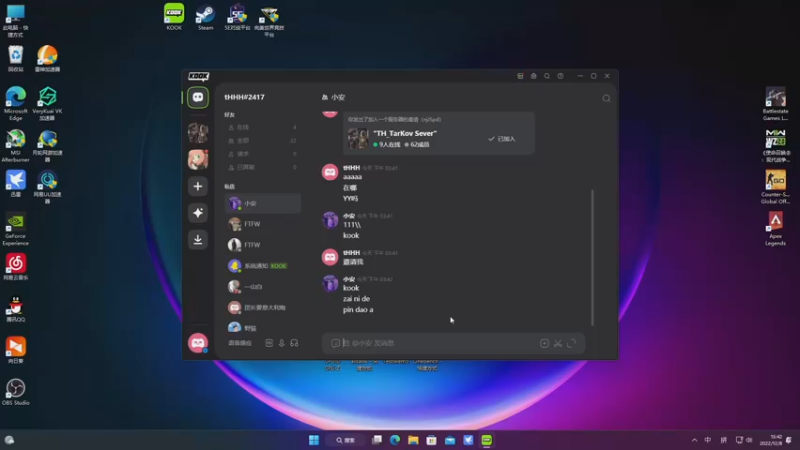Select the 已屏蔽 friends filter

(263, 167)
